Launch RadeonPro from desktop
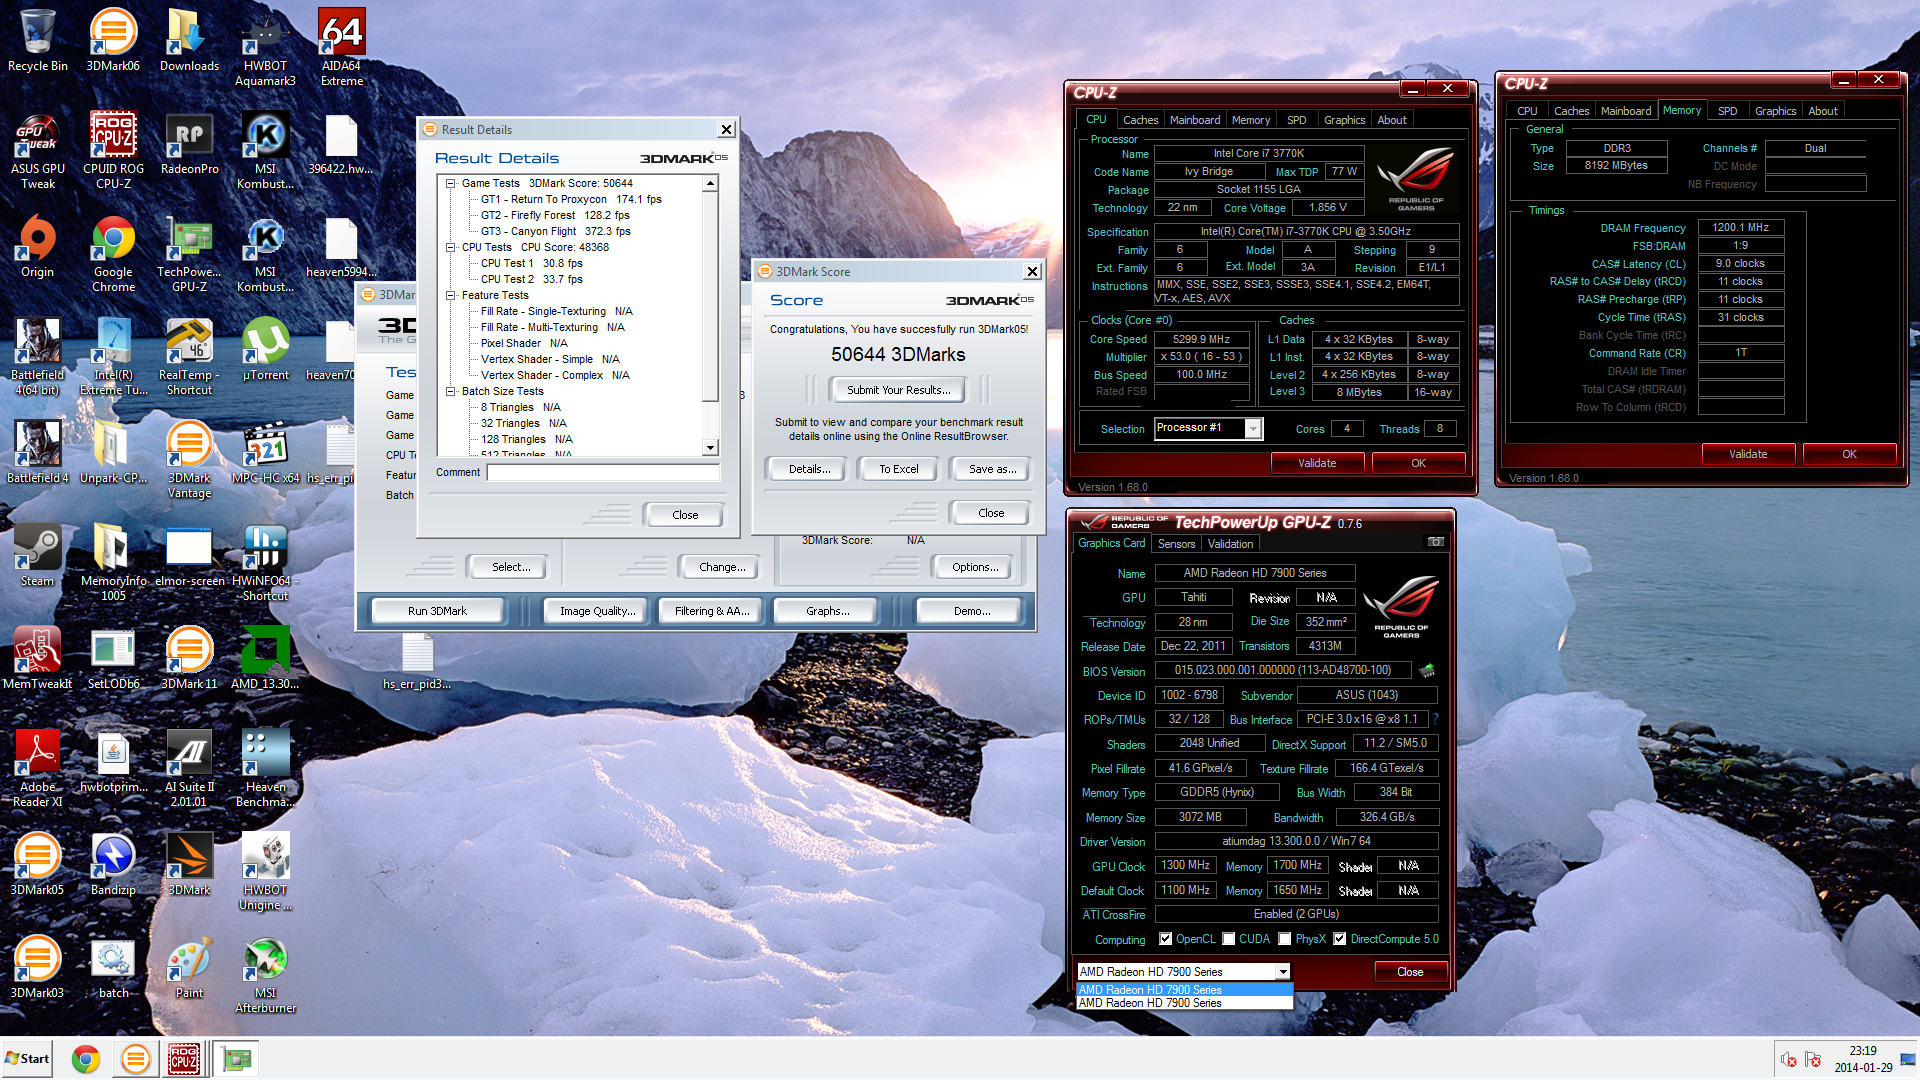This screenshot has width=1920, height=1080. tap(189, 143)
